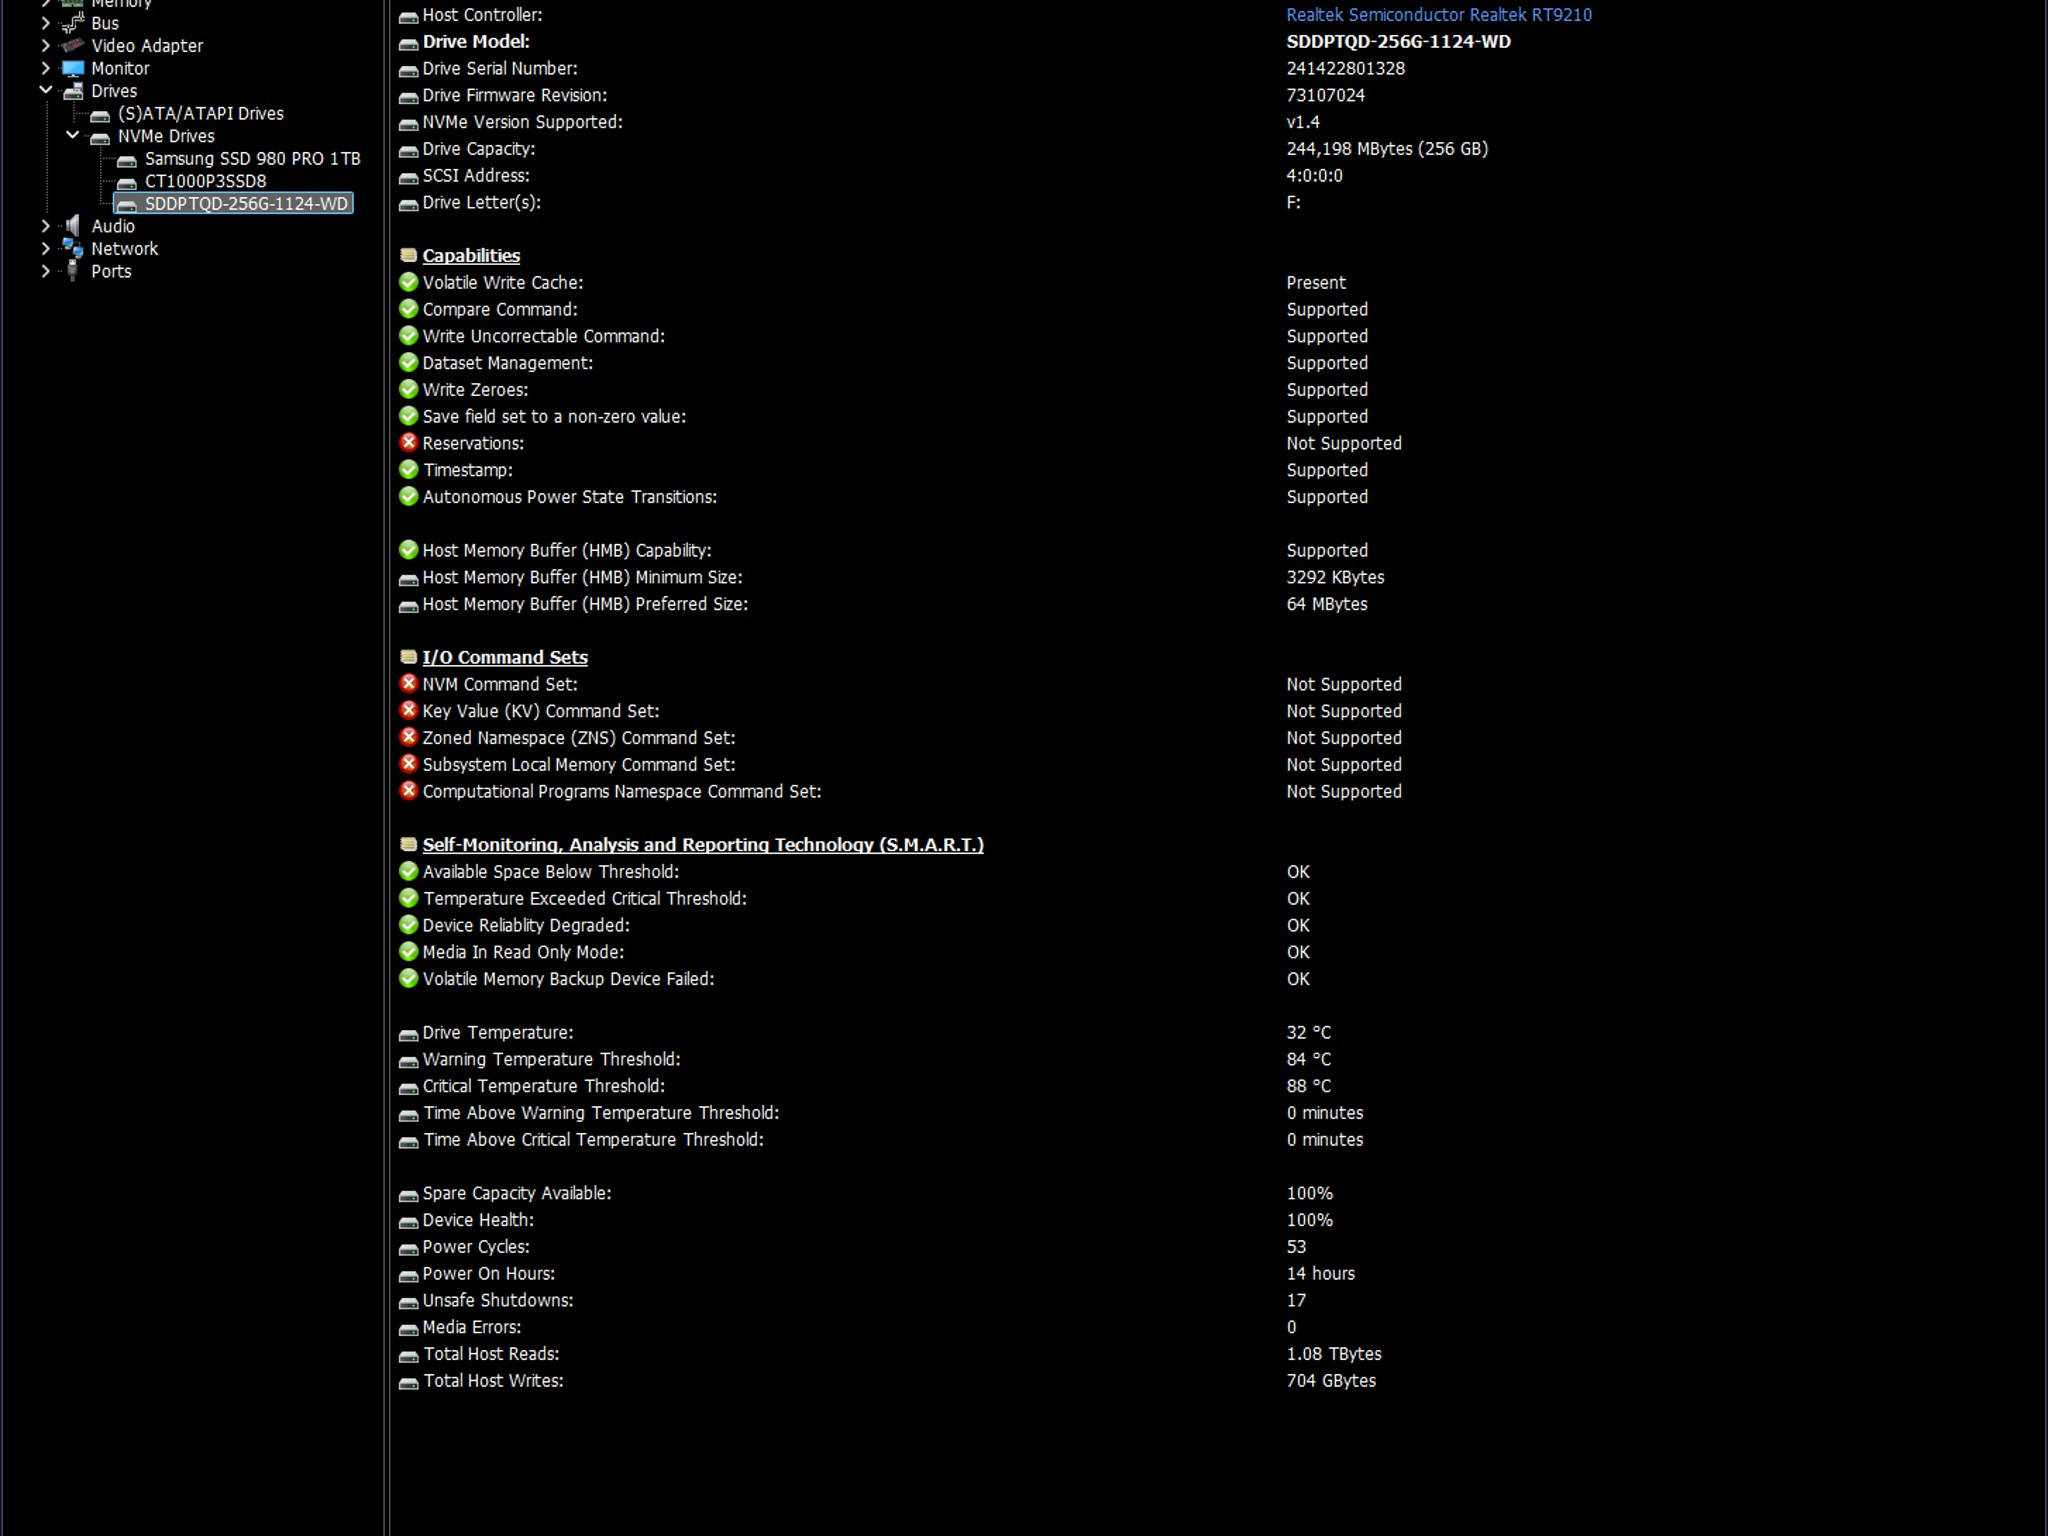Select the CT1000P3SSD8 drive entry
Viewport: 2048px width, 1536px height.
[205, 181]
